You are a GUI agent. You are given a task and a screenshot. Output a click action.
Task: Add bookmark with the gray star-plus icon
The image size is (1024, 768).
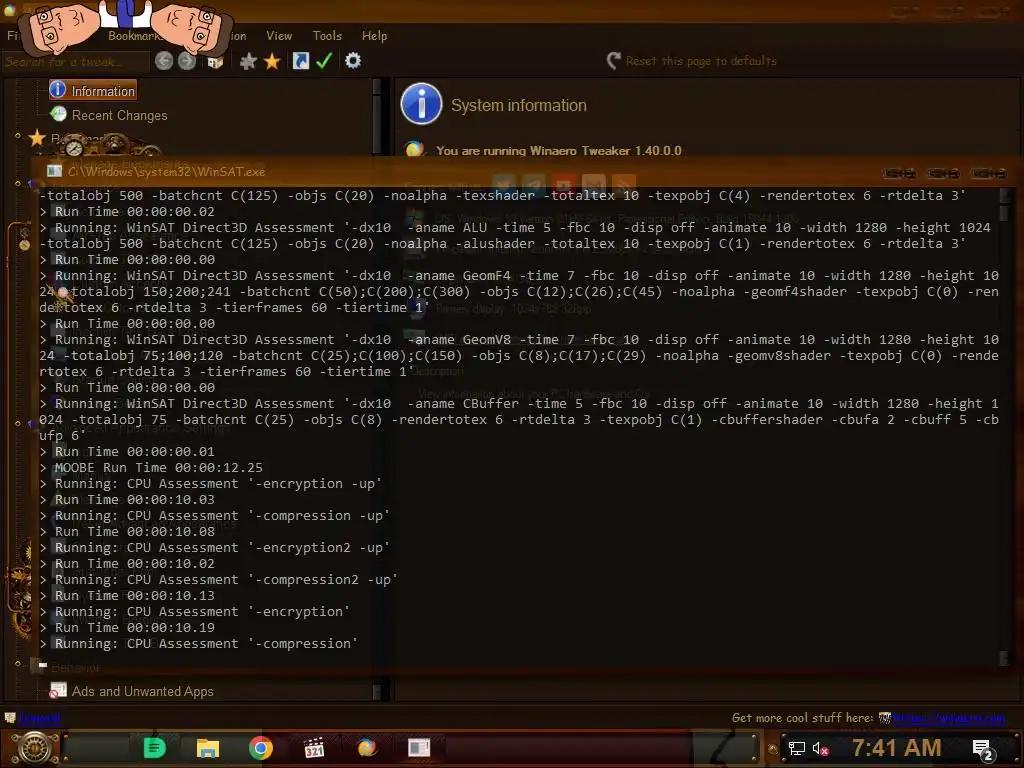[x=248, y=61]
